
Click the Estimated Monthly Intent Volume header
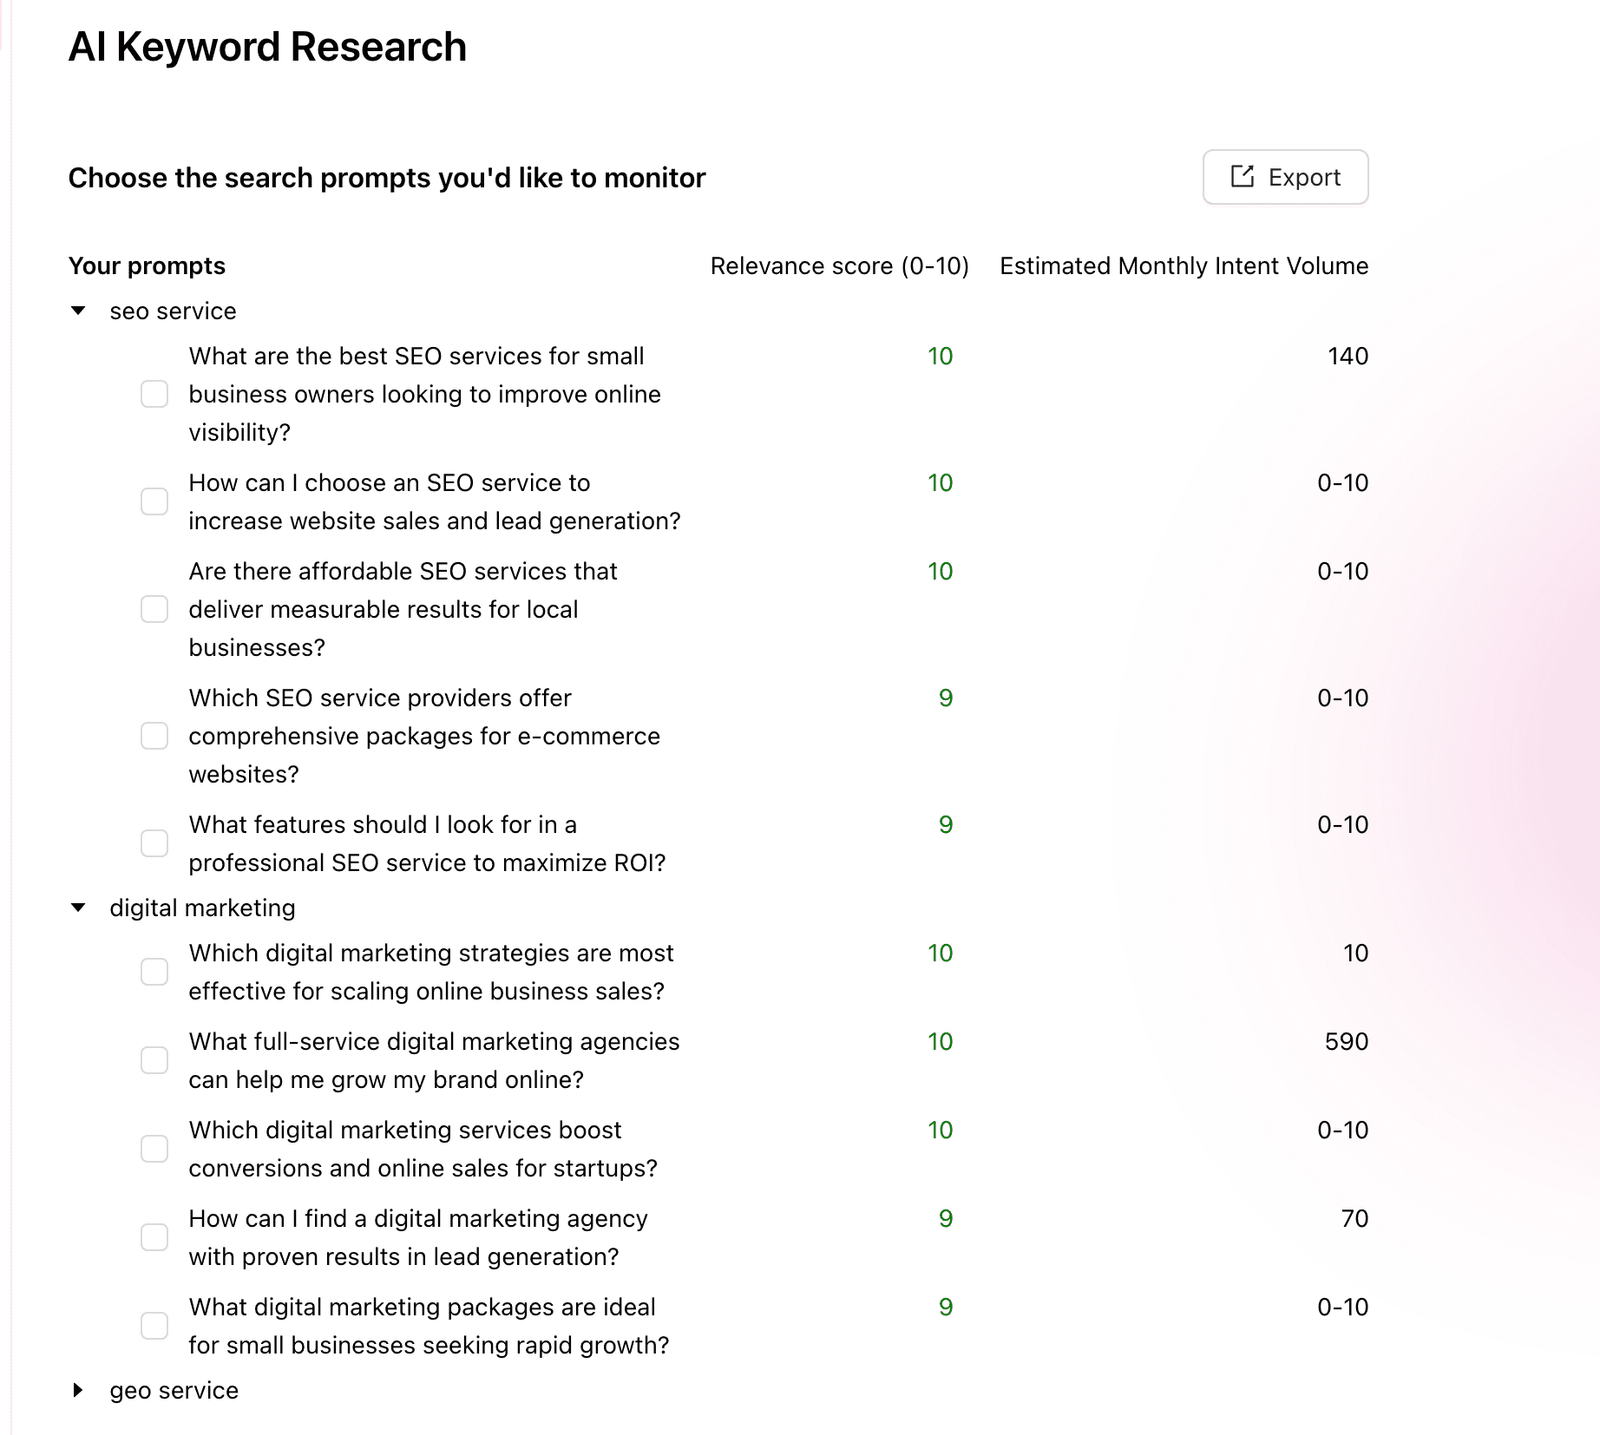pyautogui.click(x=1183, y=266)
